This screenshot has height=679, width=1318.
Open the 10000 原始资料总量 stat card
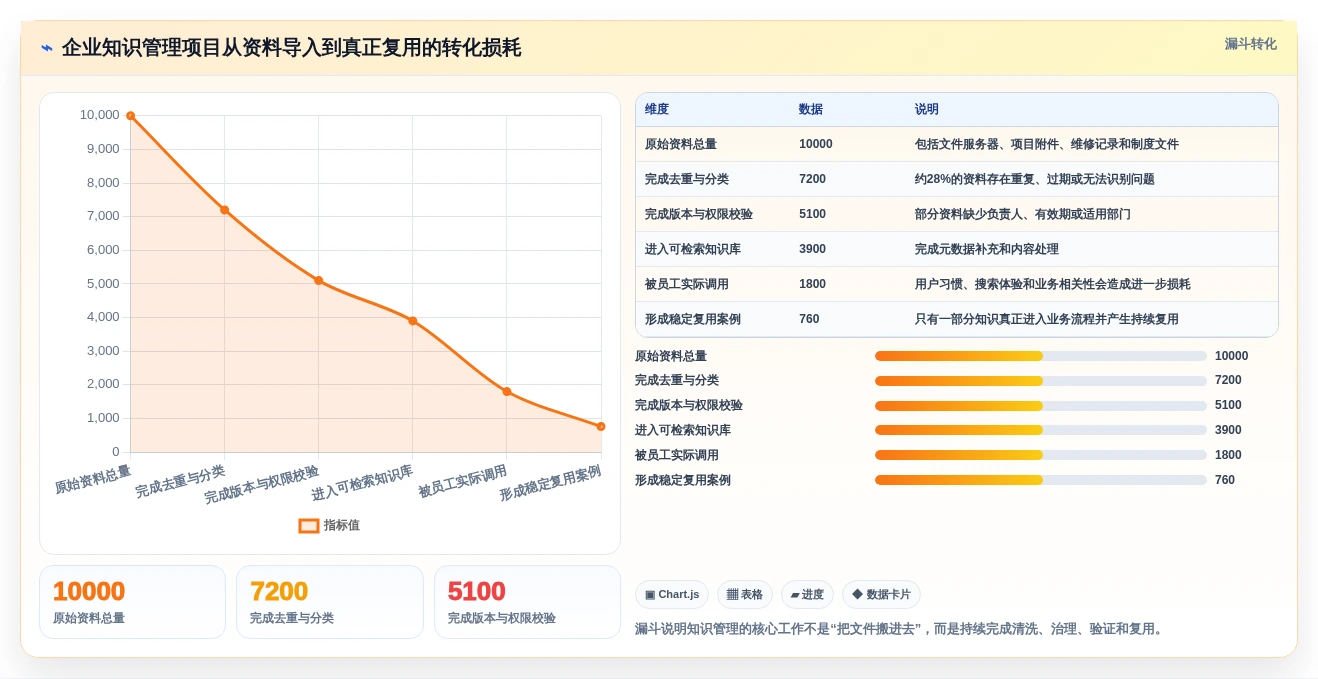click(132, 602)
